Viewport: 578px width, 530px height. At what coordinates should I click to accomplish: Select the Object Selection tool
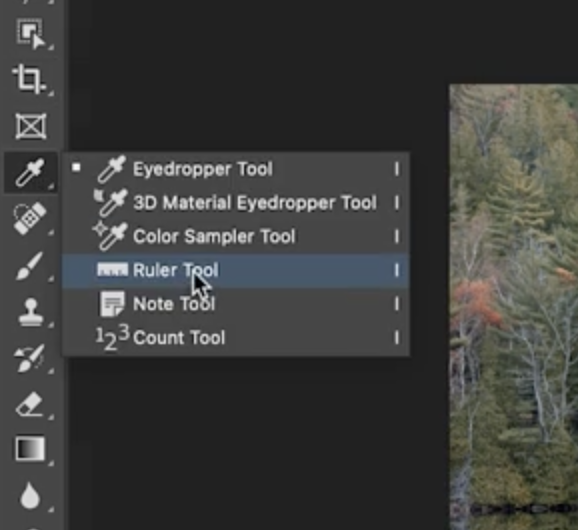pos(31,34)
